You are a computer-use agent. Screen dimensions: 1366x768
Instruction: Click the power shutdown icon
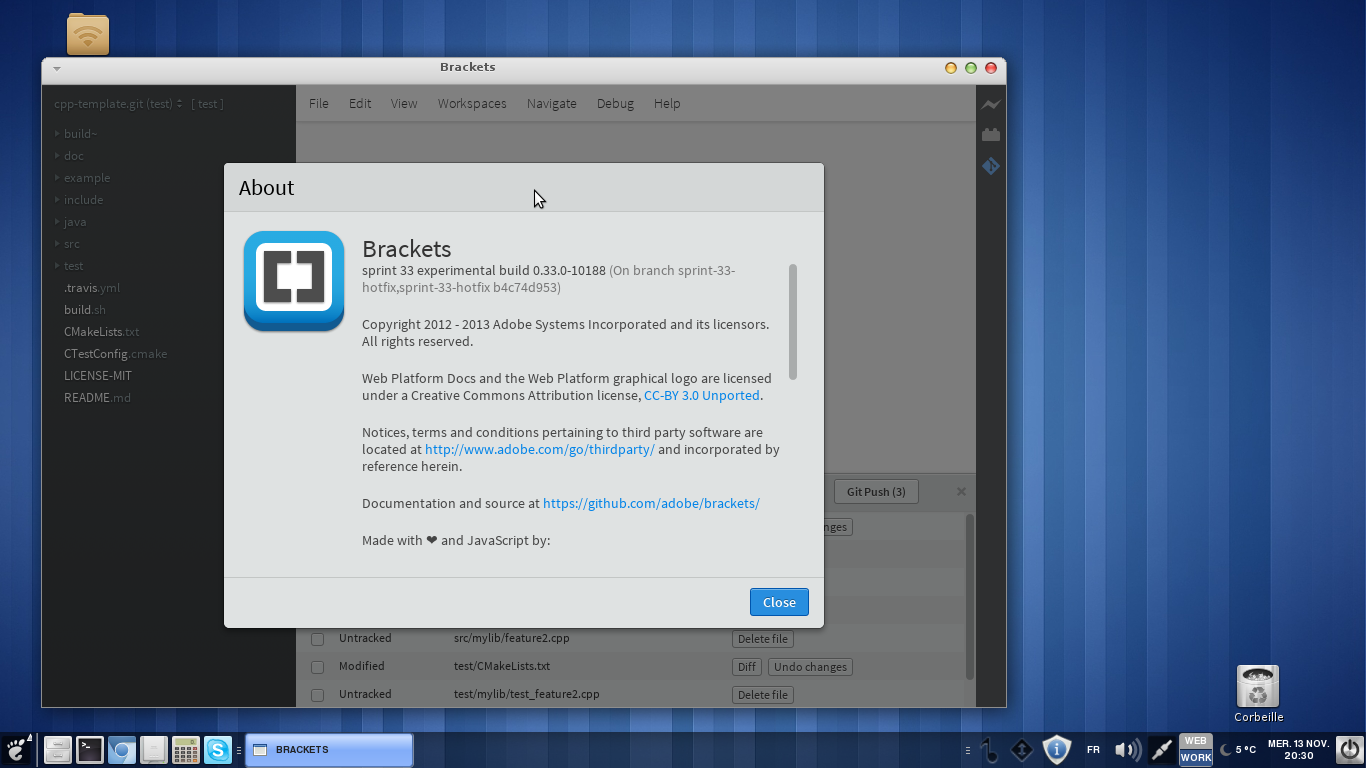(x=1349, y=749)
